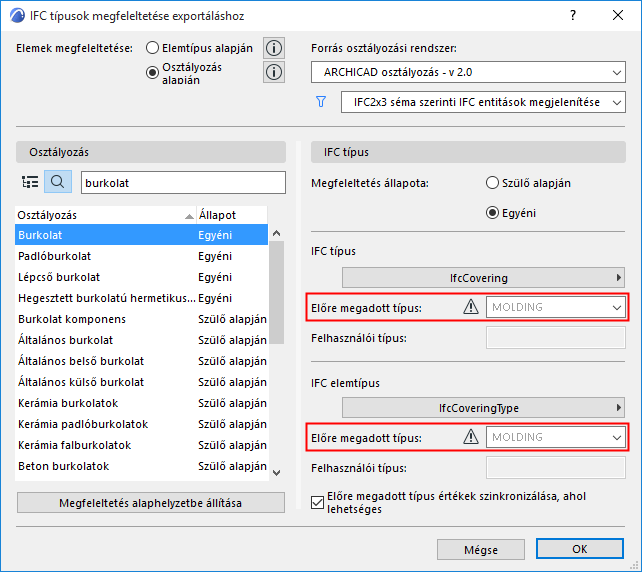Toggle the tree list view icon
642x572 pixels.
(x=30, y=182)
